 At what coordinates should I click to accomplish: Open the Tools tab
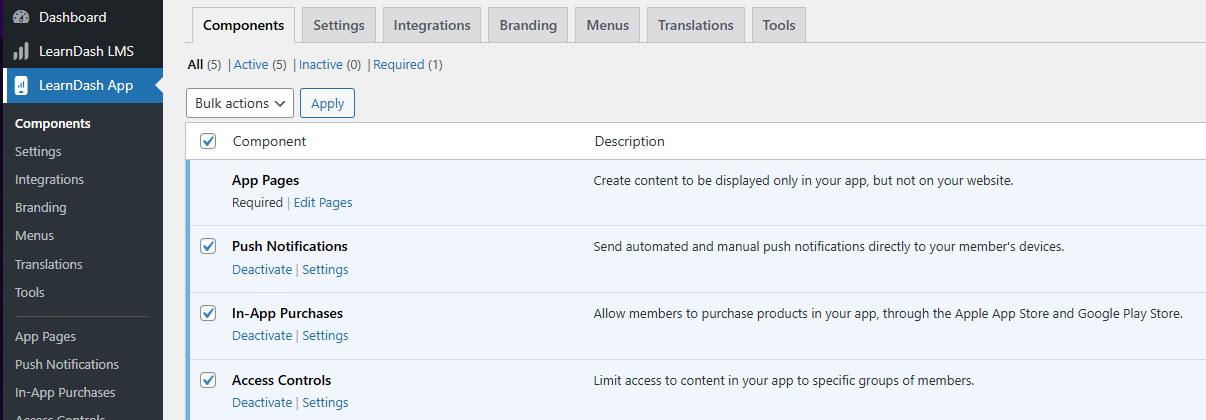point(778,25)
